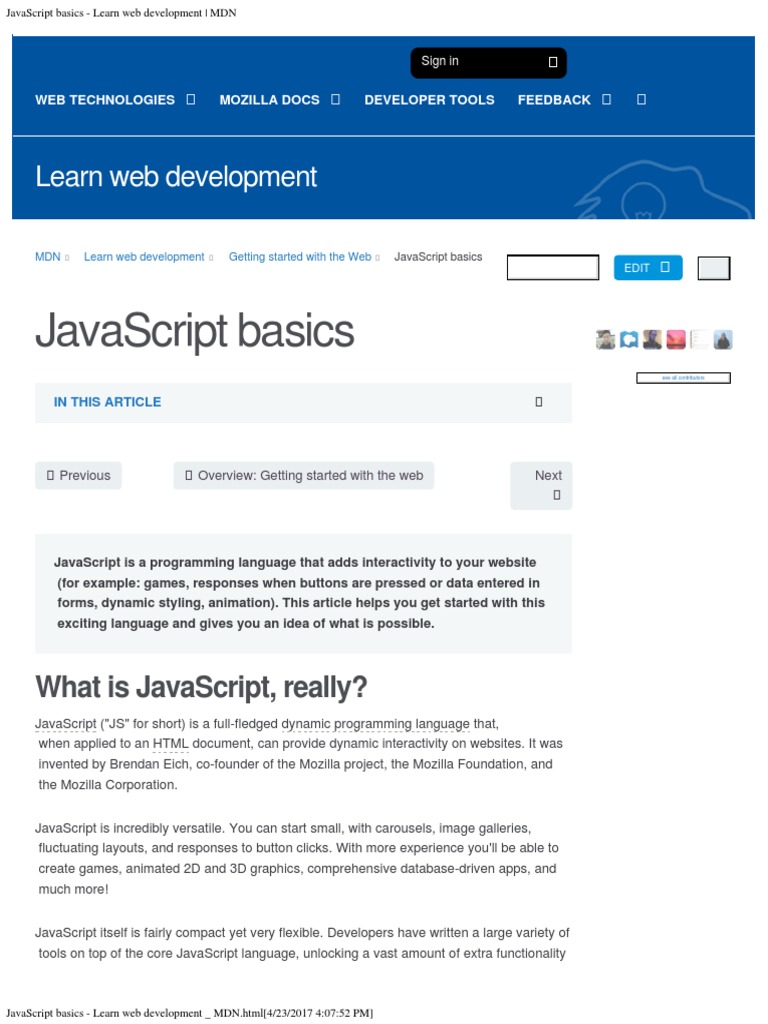Click the empty input box left of Edit

click(x=553, y=268)
